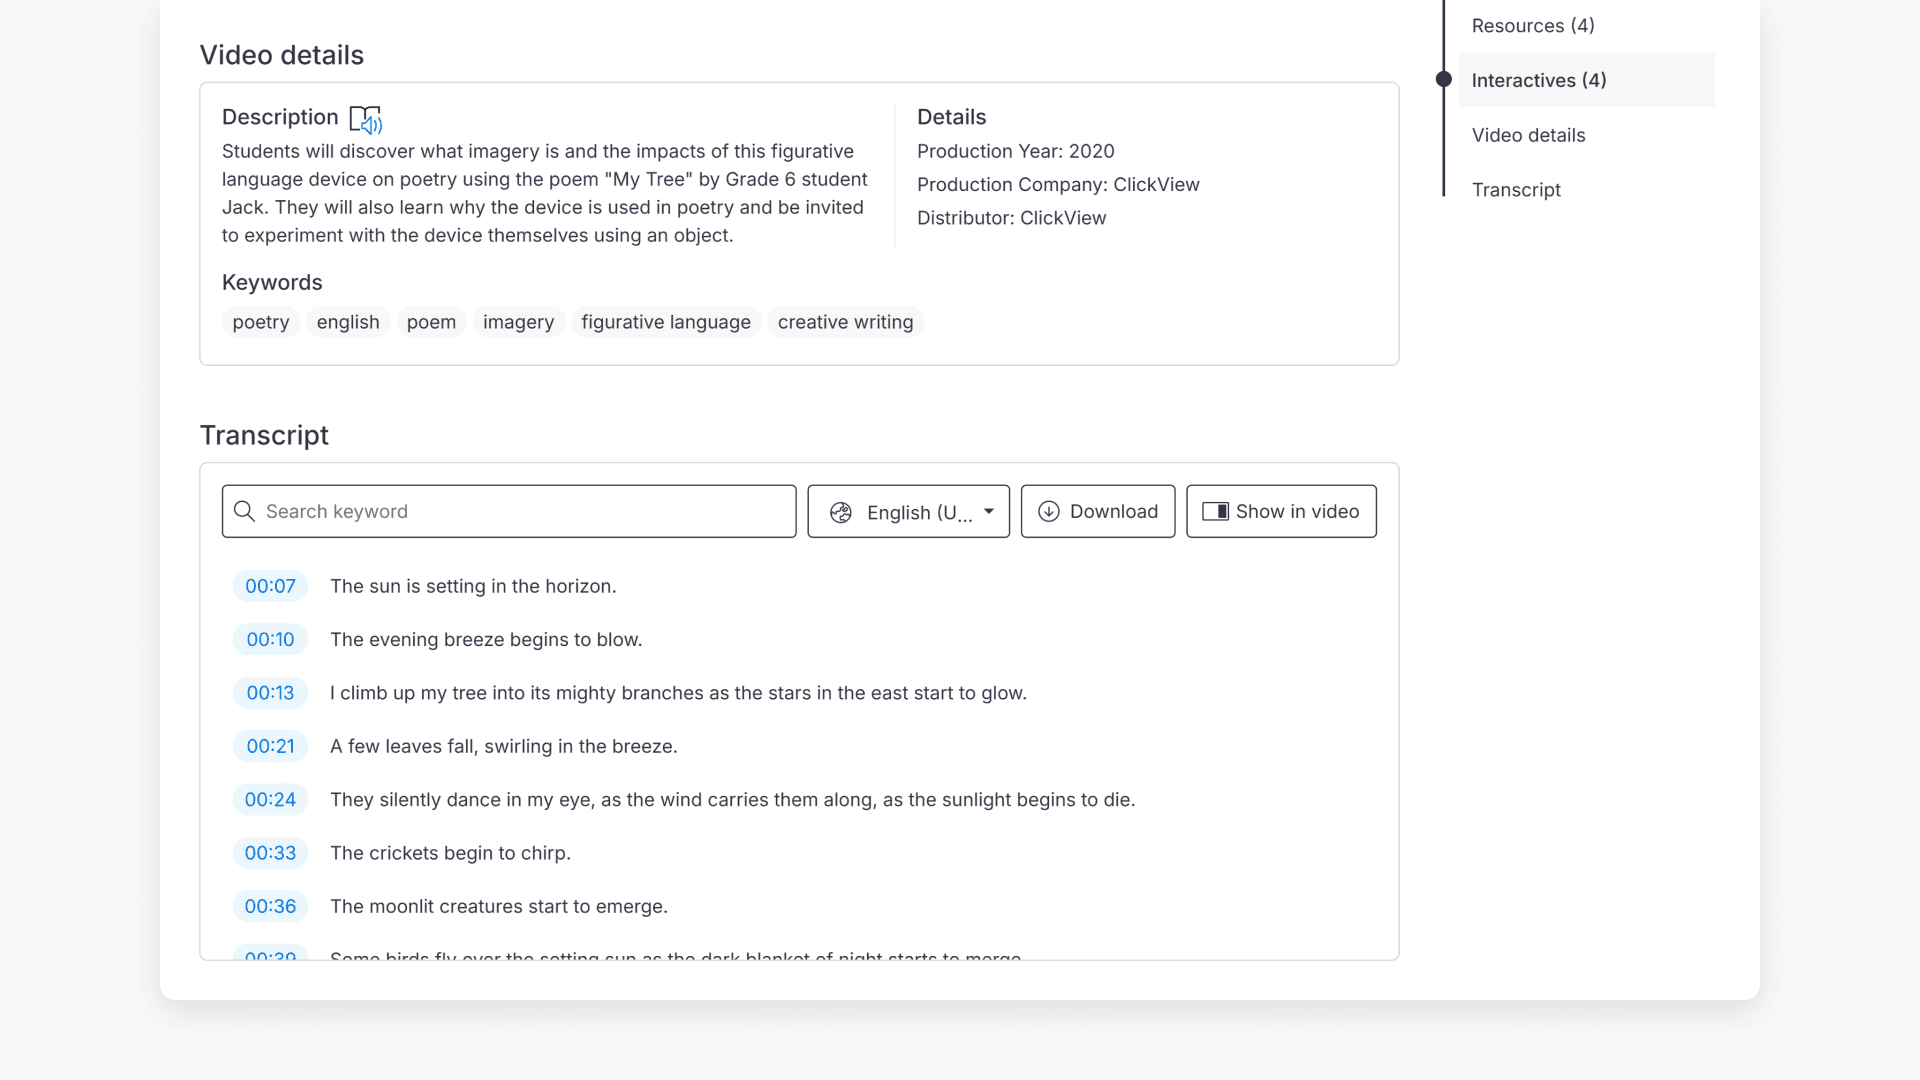Open Video details from the navigation sidebar
Screen dimensions: 1920x1080
click(1528, 135)
